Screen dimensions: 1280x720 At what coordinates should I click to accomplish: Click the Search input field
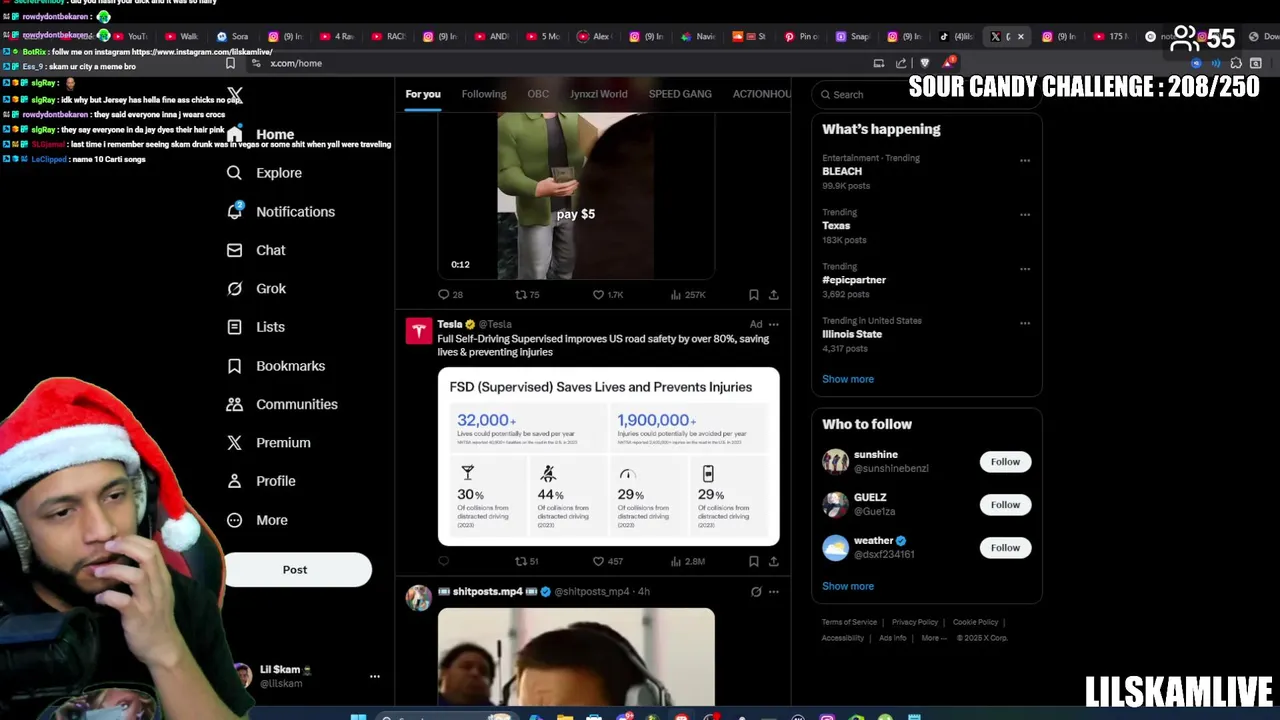point(926,95)
